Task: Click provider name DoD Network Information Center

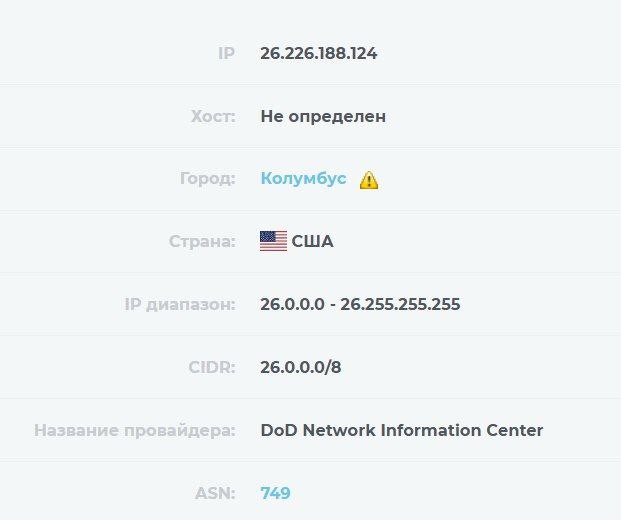Action: 401,430
